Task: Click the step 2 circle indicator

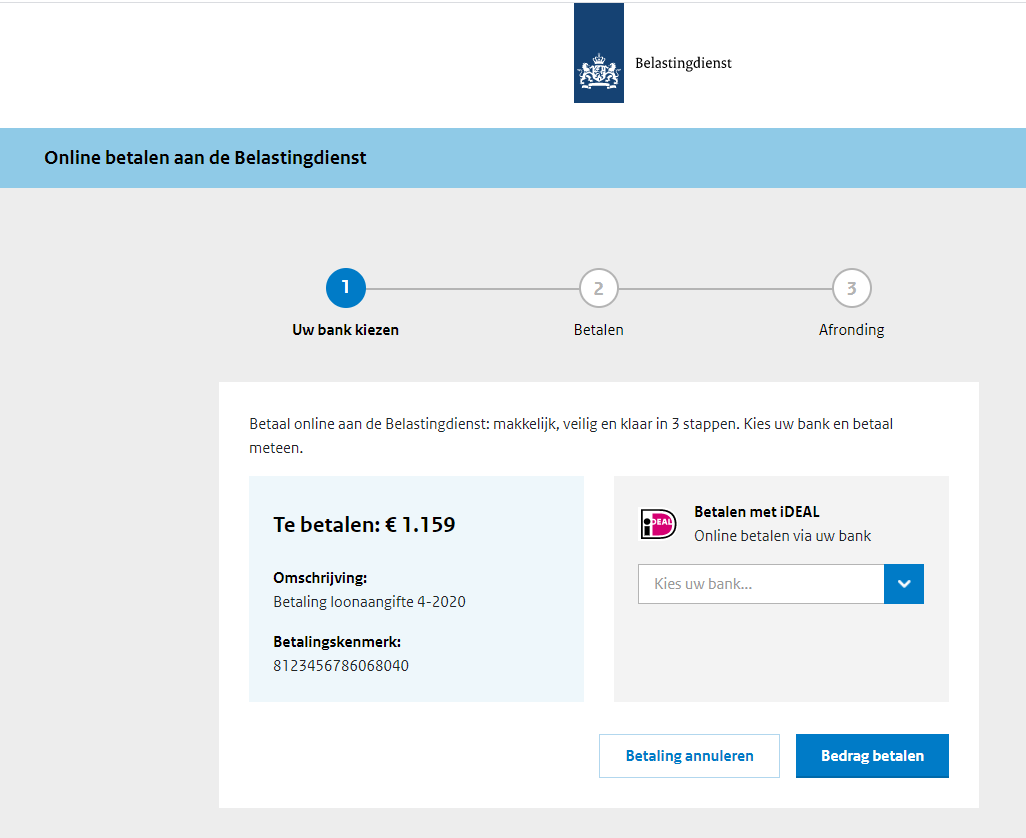Action: pos(598,289)
